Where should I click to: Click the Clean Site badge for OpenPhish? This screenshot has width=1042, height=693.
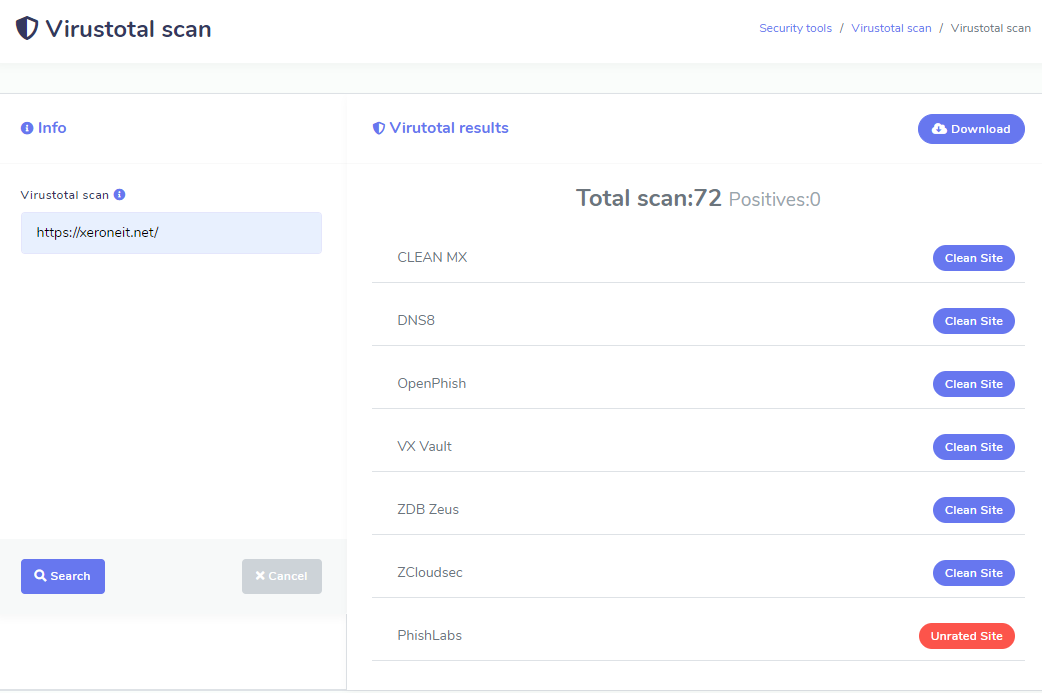(973, 384)
